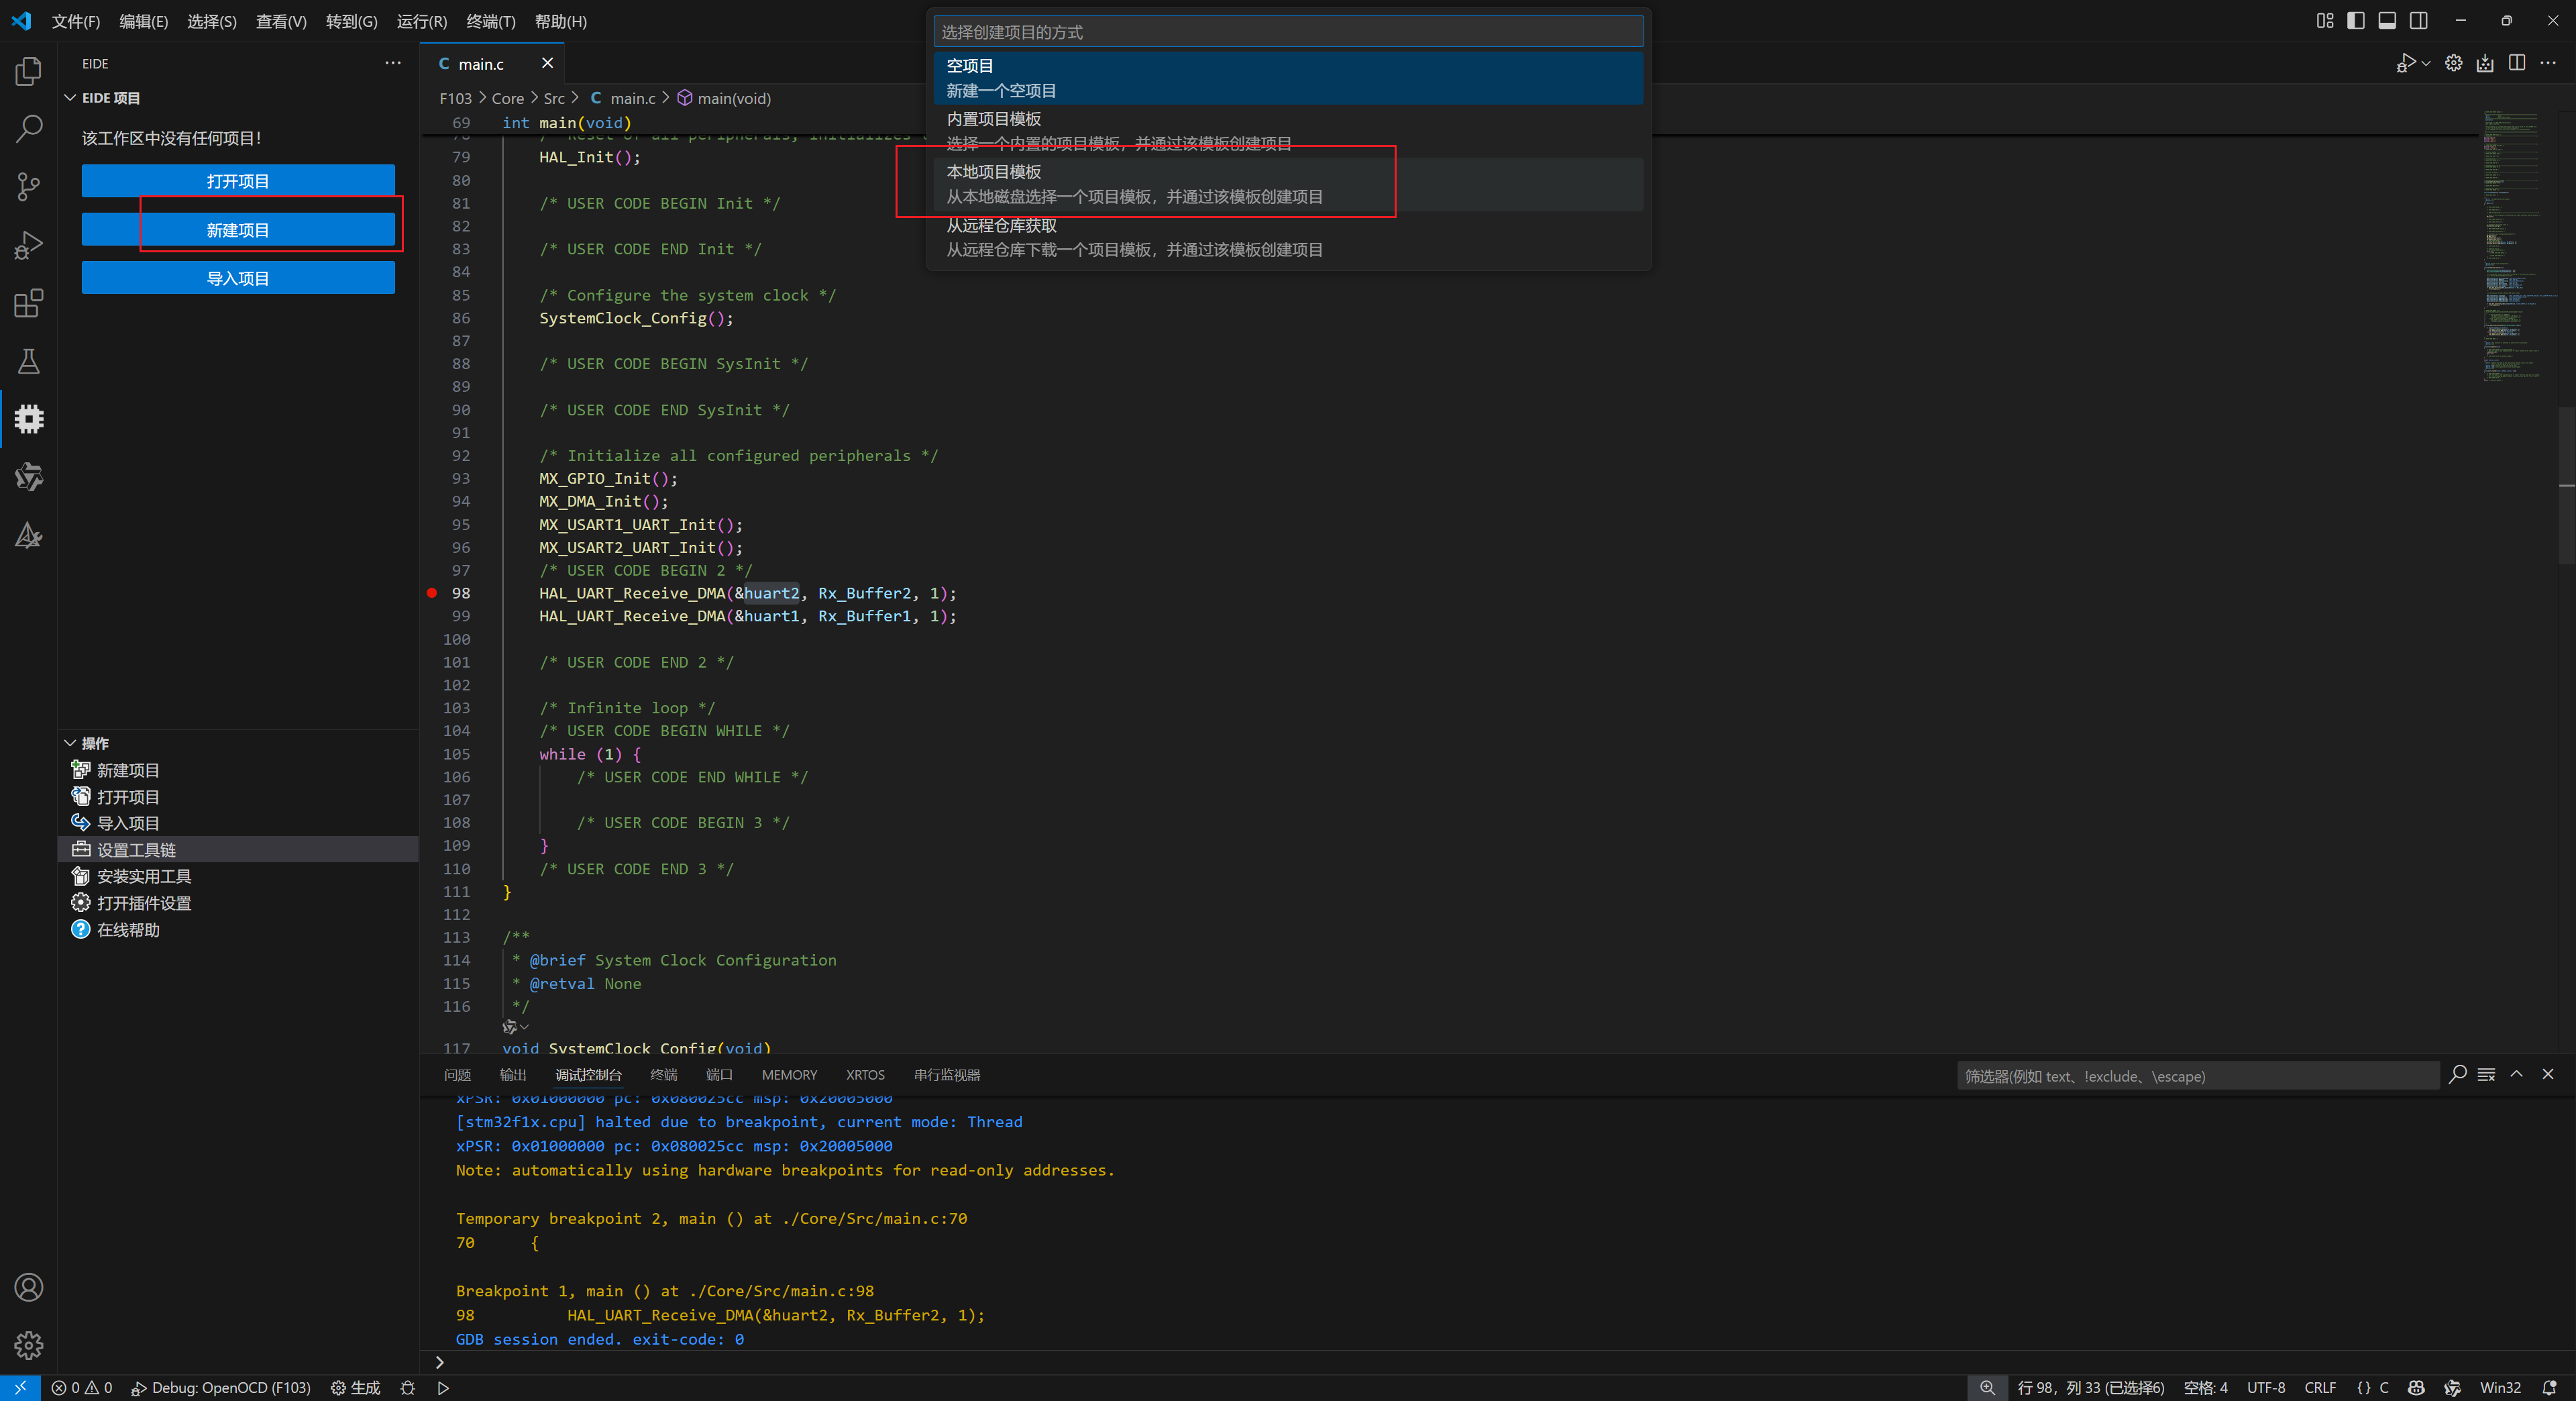This screenshot has height=1401, width=2576.
Task: Click the 新建项目 blue button
Action: [238, 230]
